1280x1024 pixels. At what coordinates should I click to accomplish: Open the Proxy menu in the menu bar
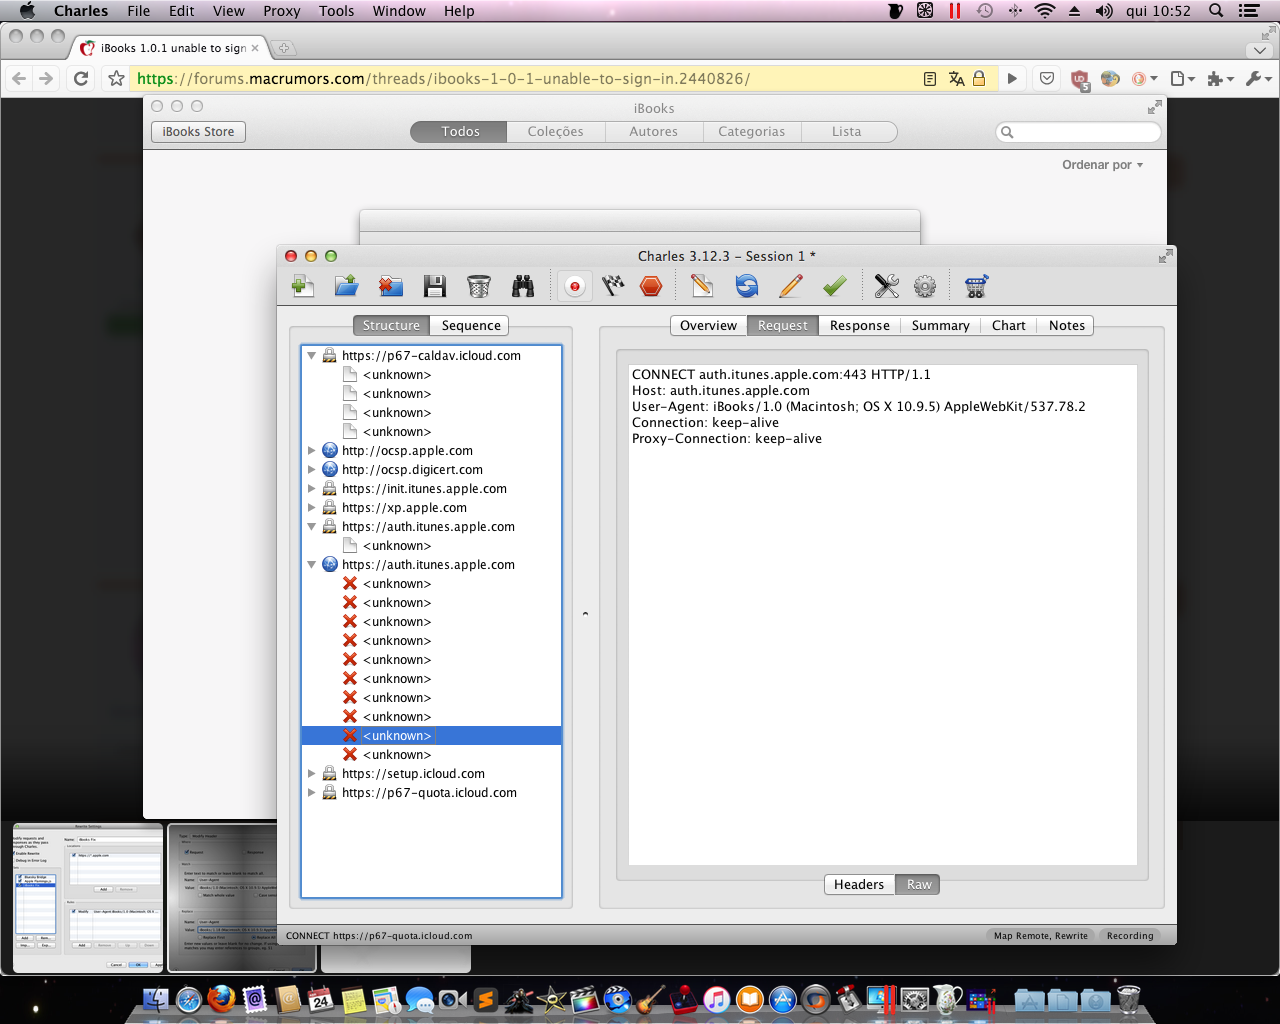pyautogui.click(x=282, y=11)
